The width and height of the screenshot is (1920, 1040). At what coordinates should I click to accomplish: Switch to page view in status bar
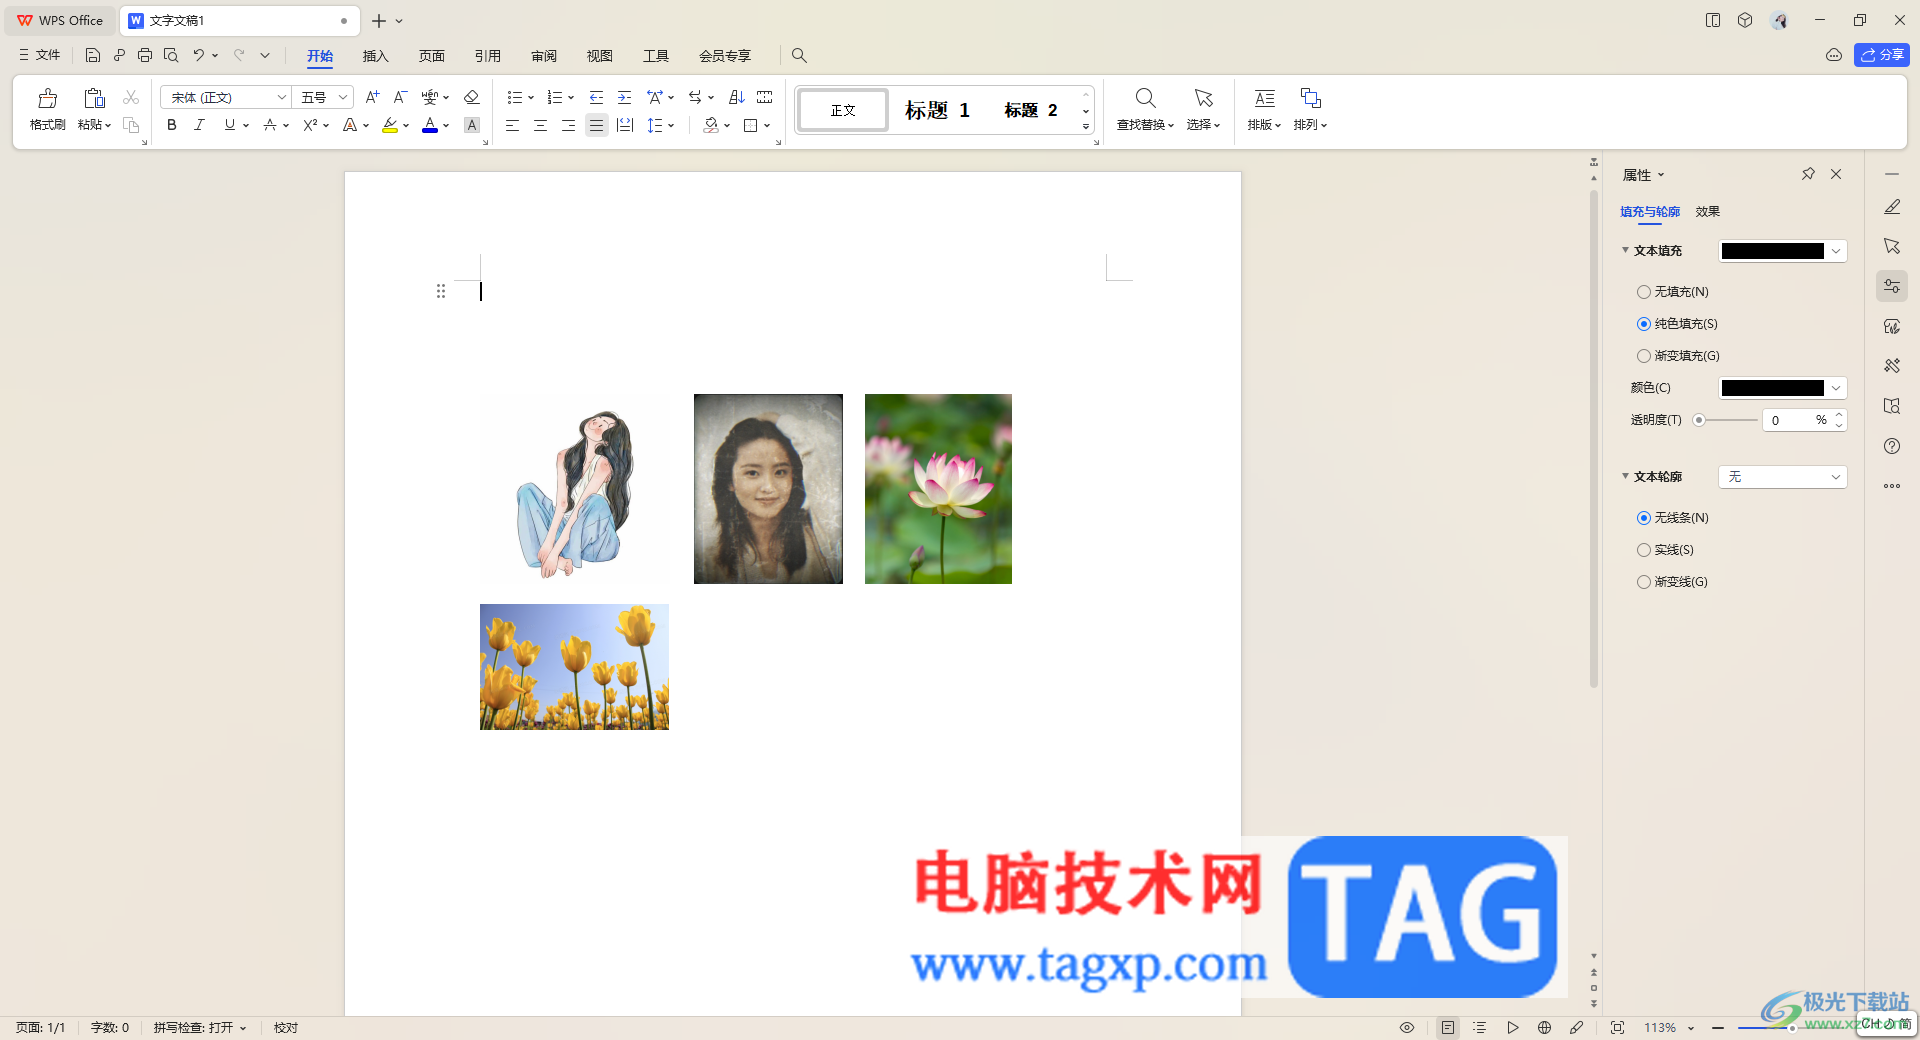point(1448,1028)
